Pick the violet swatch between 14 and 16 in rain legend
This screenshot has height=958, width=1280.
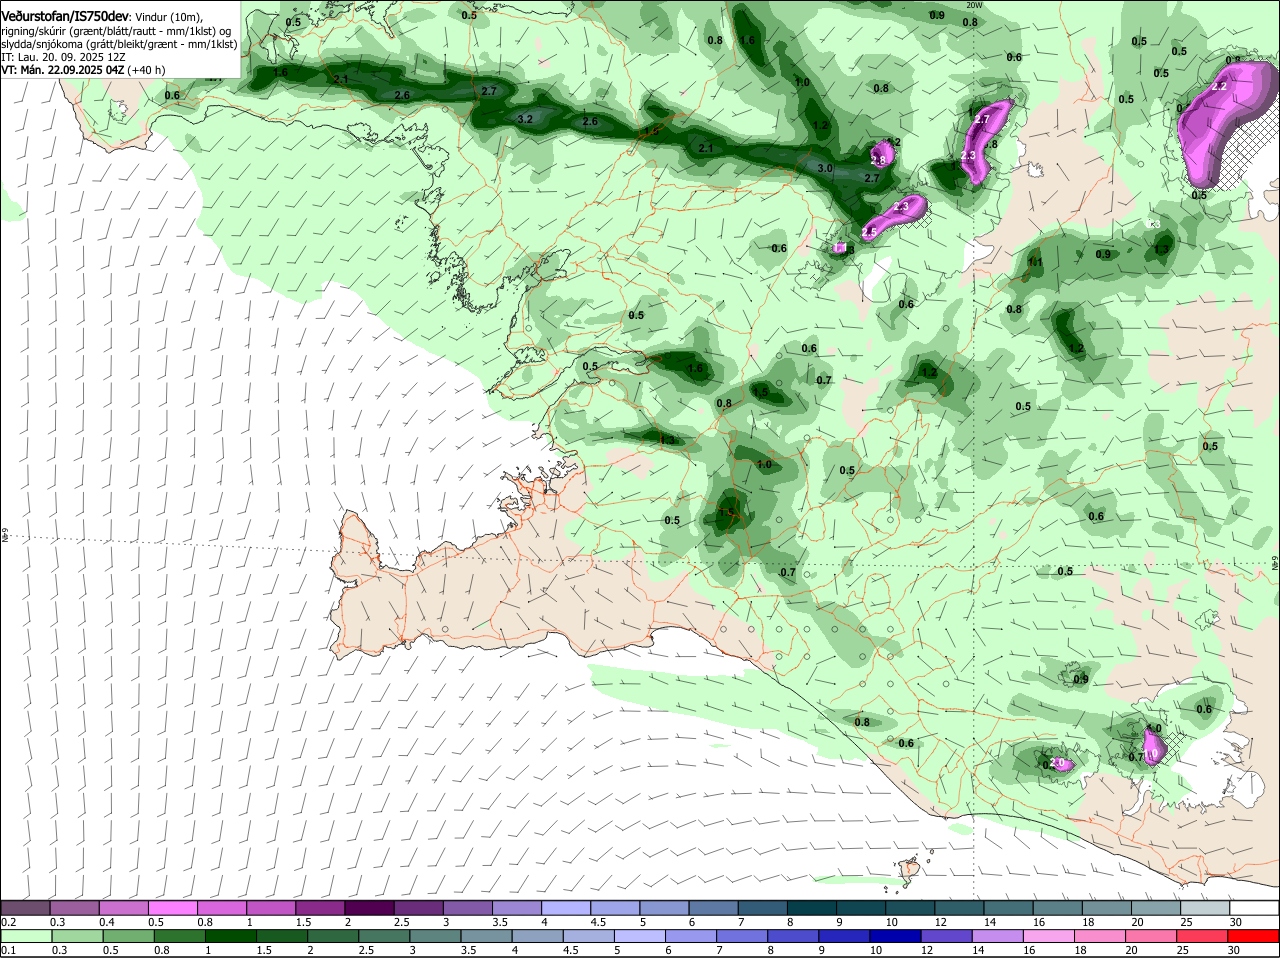pos(997,936)
